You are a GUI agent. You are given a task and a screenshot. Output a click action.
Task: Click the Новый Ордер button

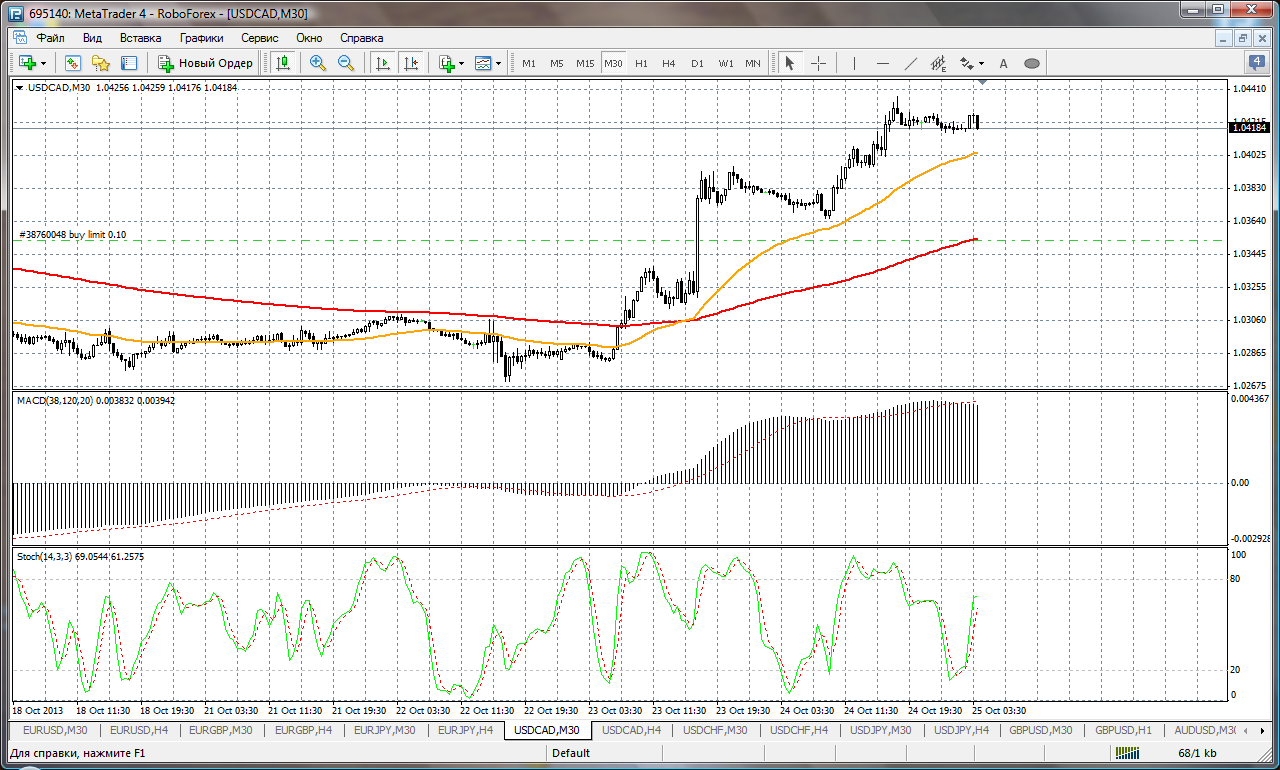206,63
